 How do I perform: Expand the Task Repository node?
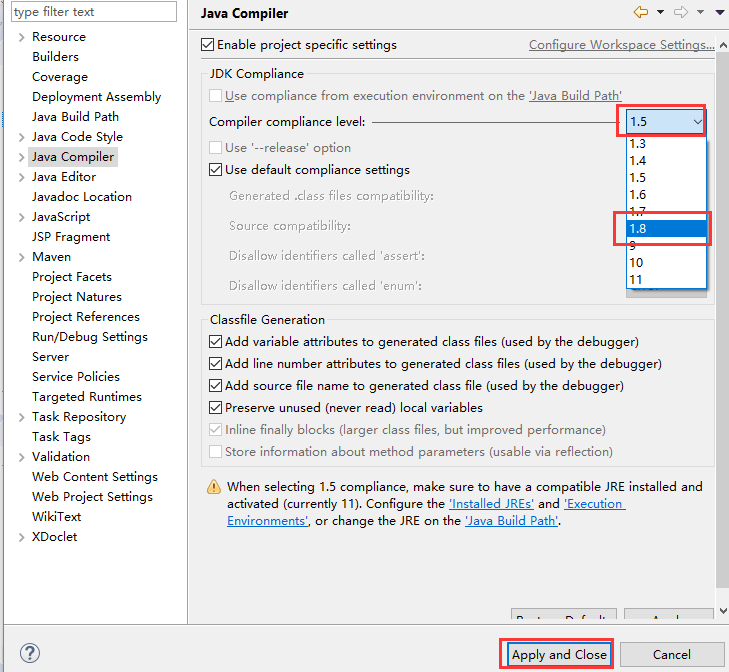pyautogui.click(x=21, y=417)
